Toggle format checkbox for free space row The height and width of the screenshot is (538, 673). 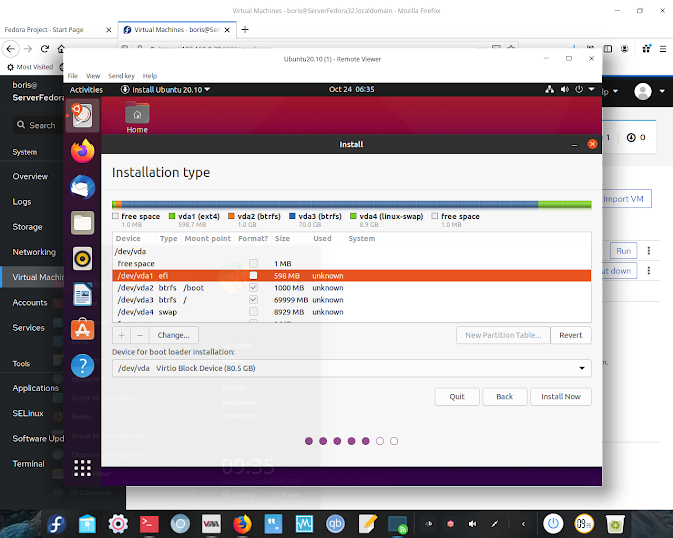tap(253, 263)
